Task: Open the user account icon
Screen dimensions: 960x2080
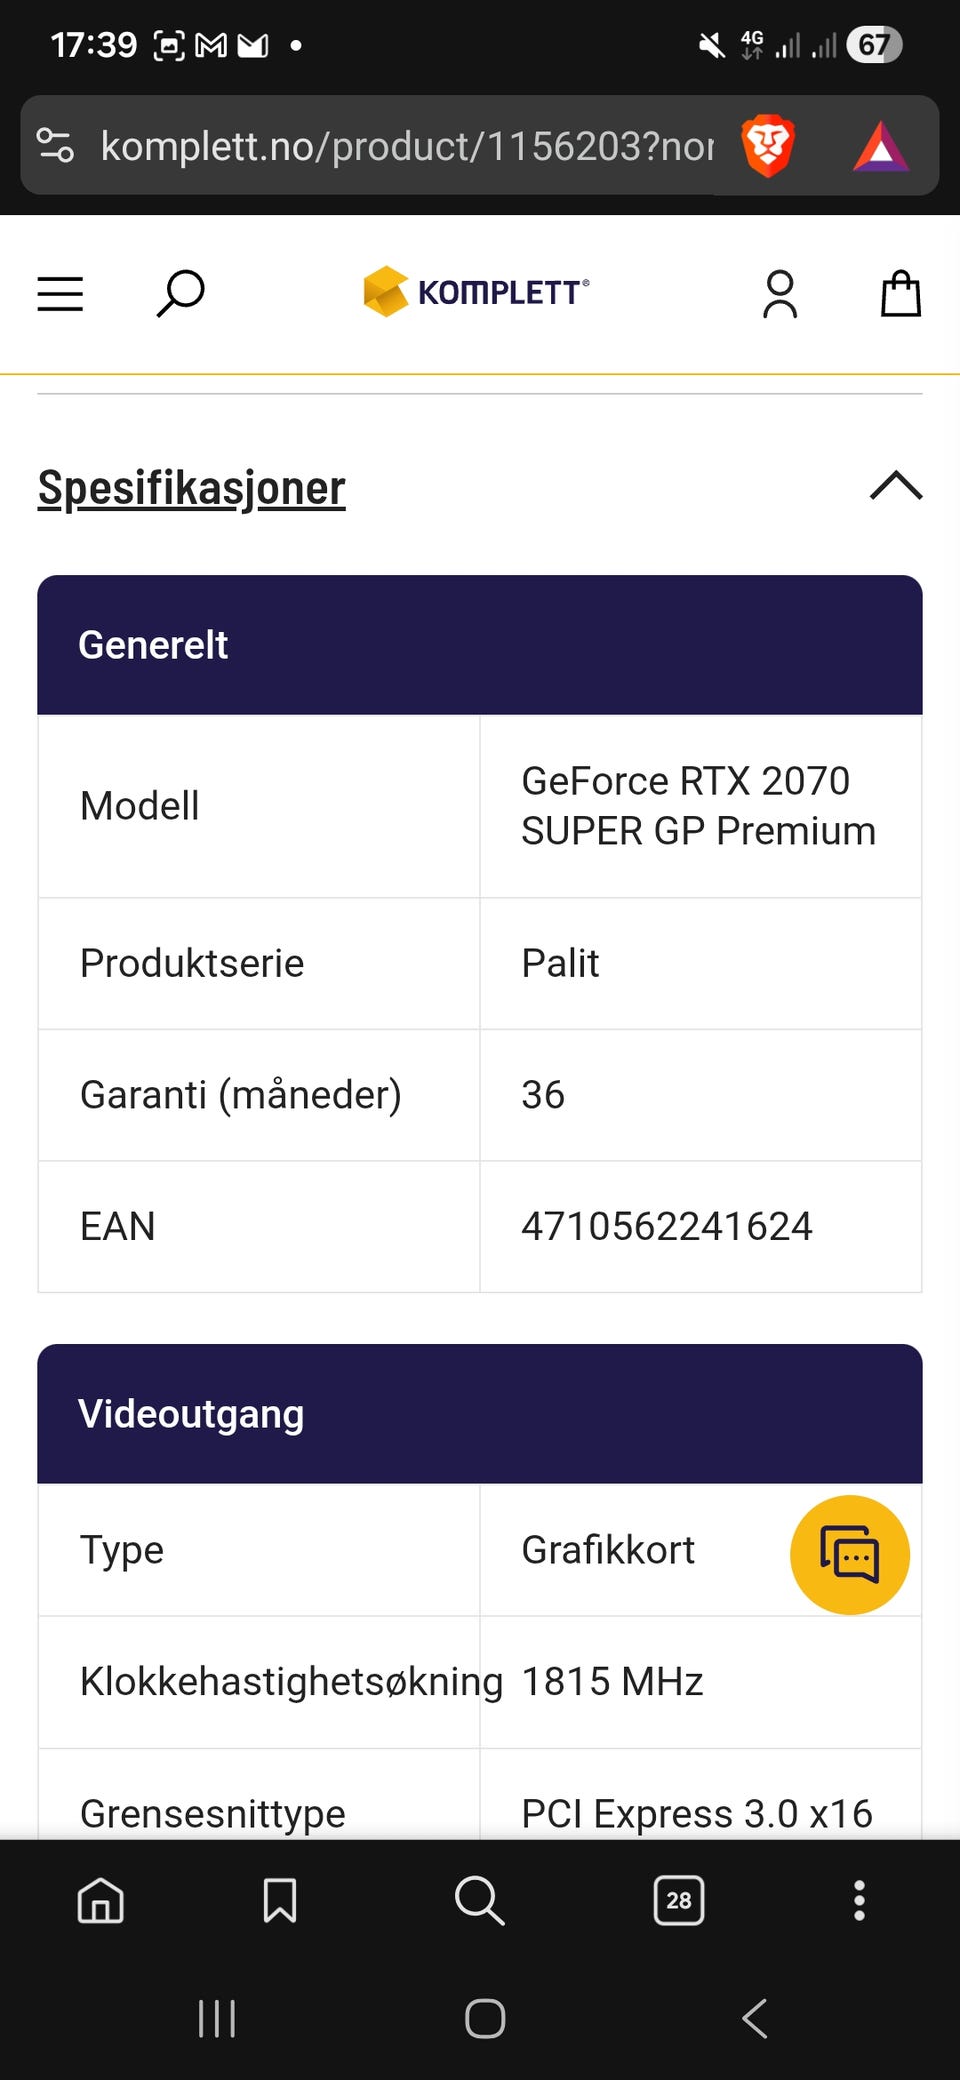Action: click(x=780, y=294)
